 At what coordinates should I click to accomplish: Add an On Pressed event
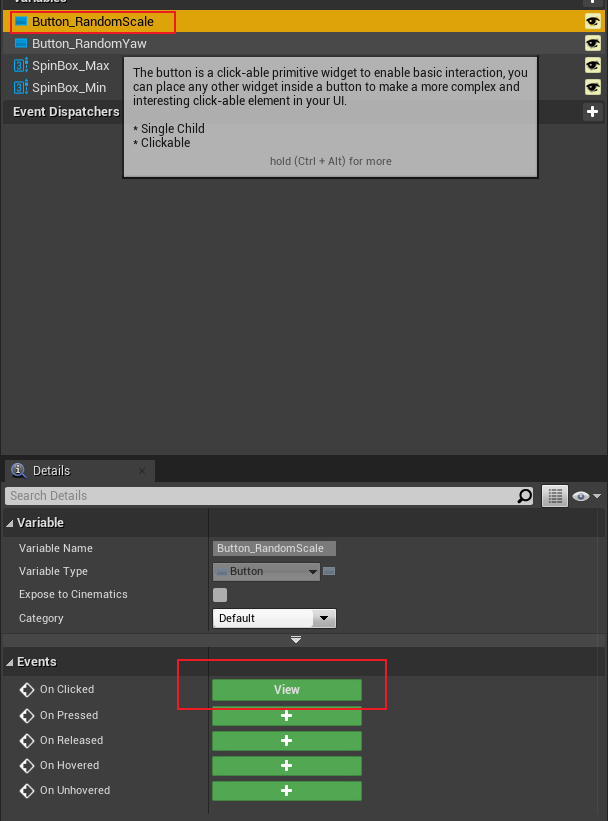[286, 716]
